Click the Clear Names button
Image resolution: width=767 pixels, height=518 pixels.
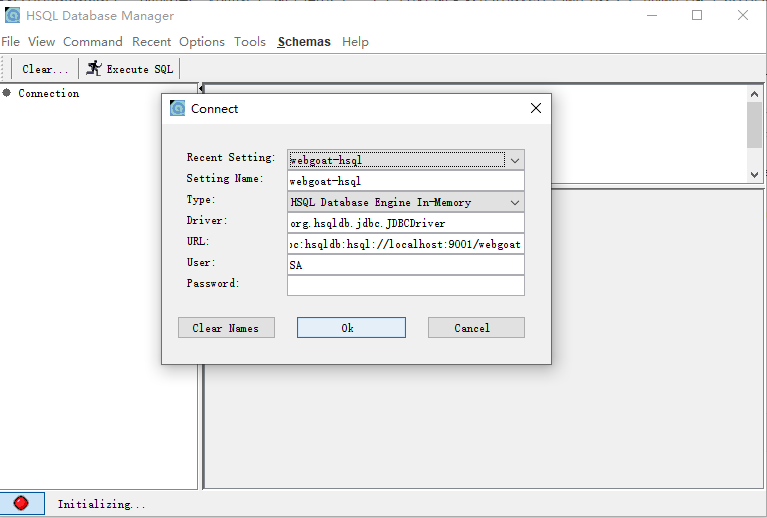pyautogui.click(x=226, y=328)
